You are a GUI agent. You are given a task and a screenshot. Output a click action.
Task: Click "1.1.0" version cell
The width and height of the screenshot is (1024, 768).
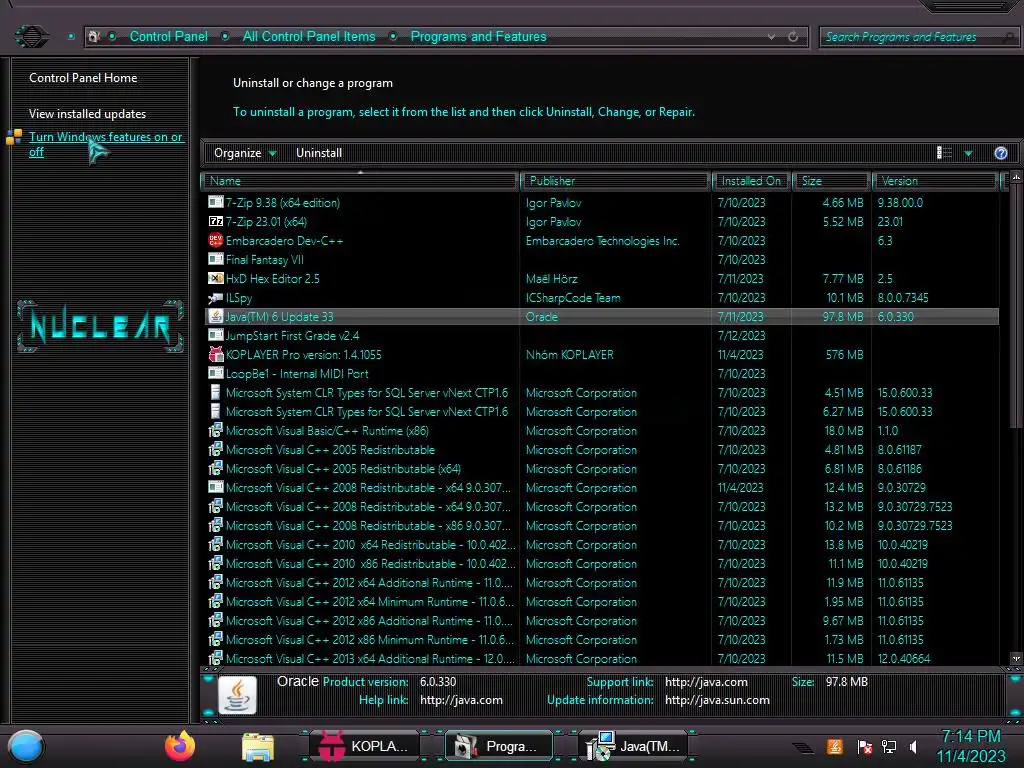click(x=888, y=430)
